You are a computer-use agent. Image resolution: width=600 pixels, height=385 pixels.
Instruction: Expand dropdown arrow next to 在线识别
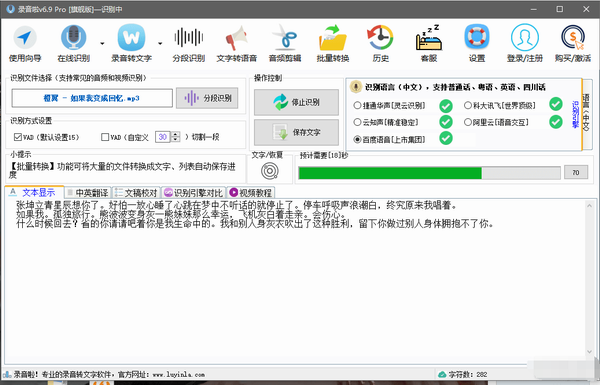click(x=102, y=44)
